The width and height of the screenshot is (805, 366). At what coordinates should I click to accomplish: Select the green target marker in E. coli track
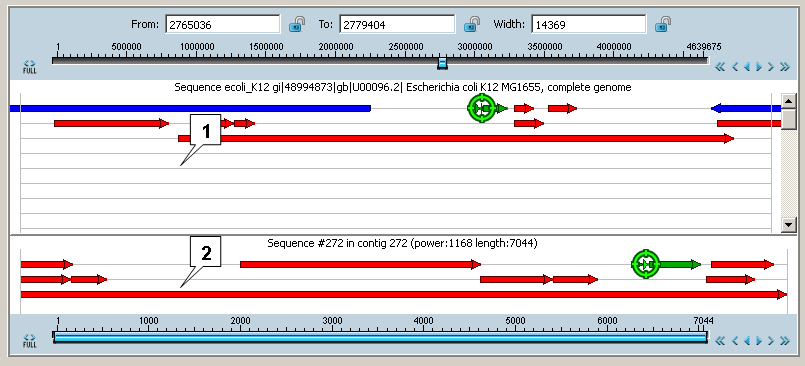click(482, 108)
